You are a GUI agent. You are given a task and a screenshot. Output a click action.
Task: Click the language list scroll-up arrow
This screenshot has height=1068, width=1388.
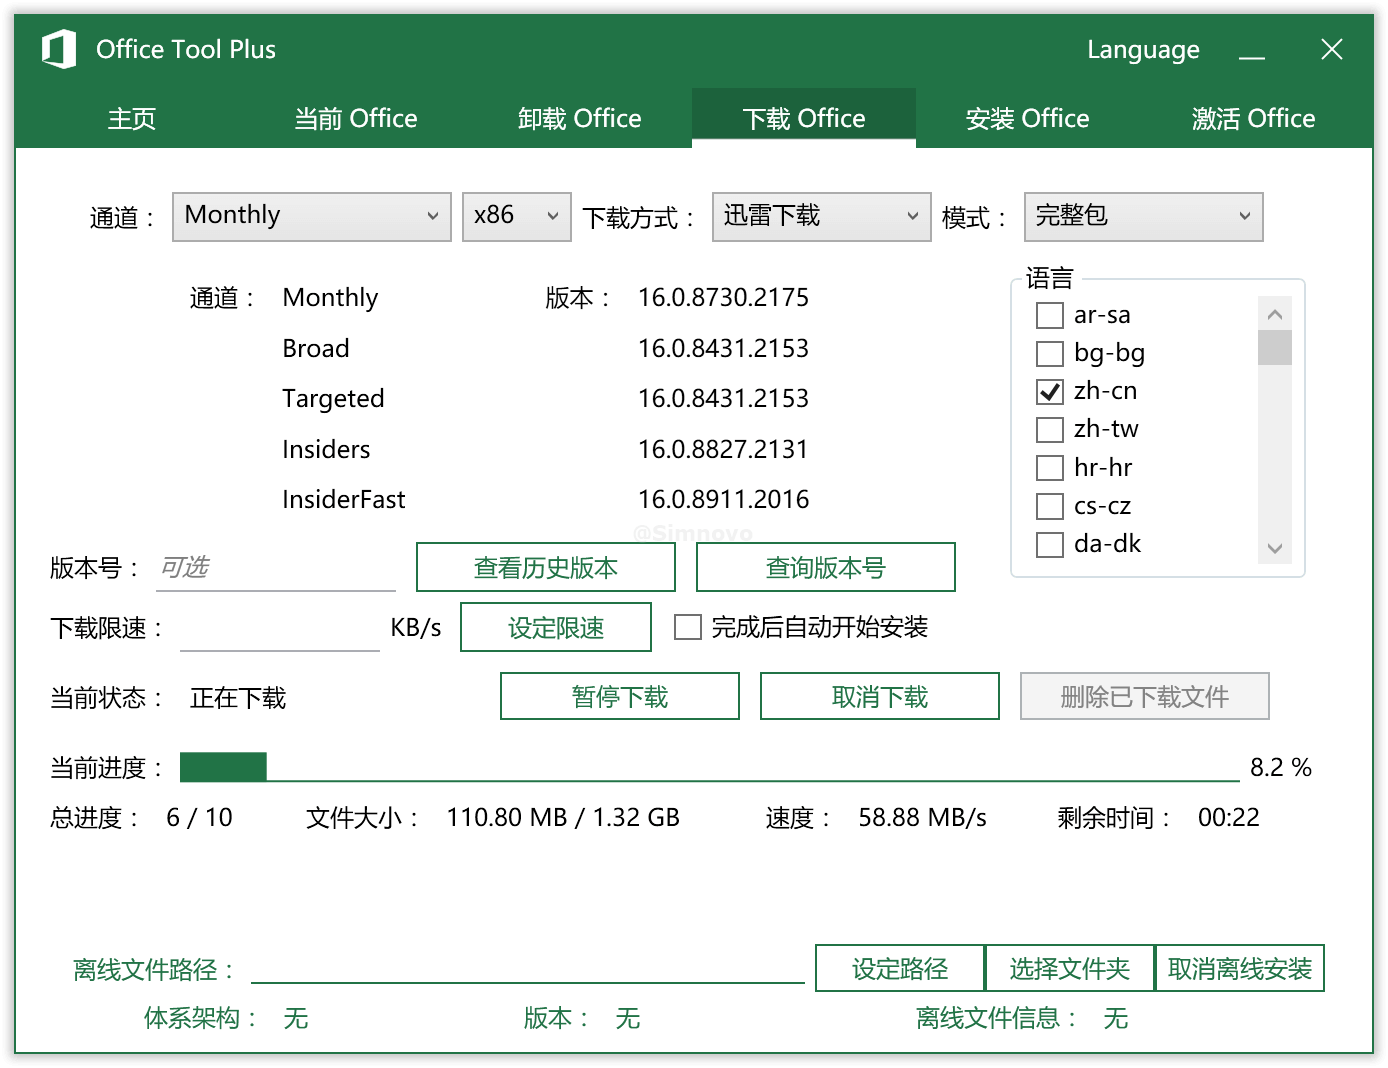[x=1274, y=315]
